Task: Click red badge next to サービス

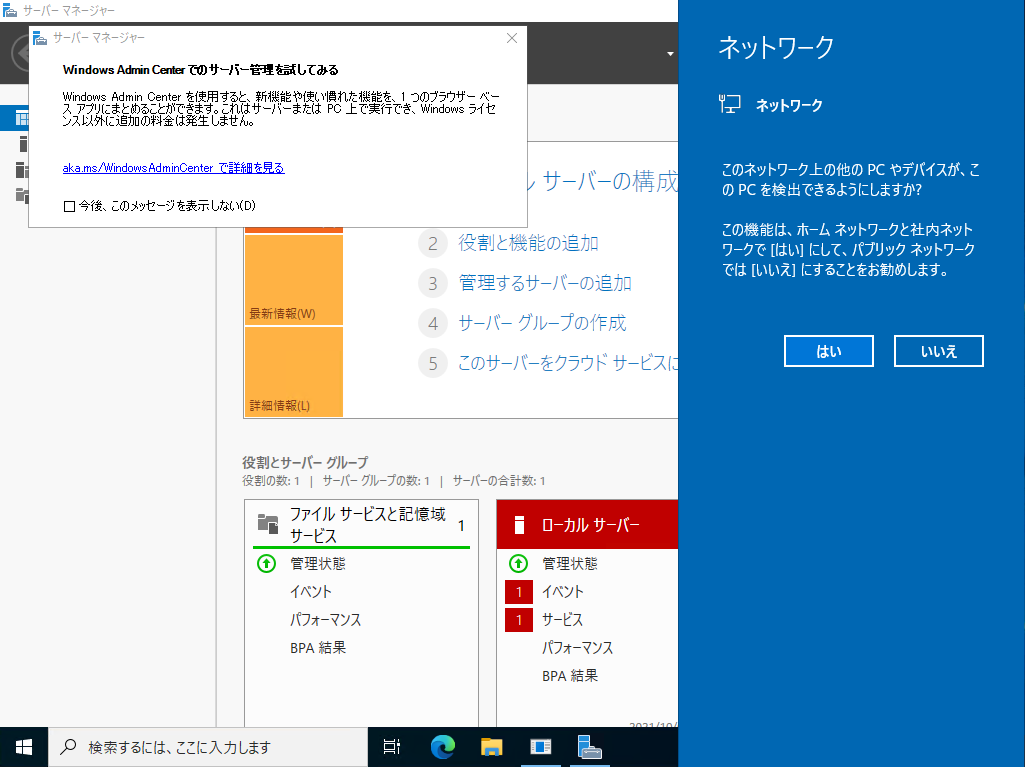Action: (519, 620)
